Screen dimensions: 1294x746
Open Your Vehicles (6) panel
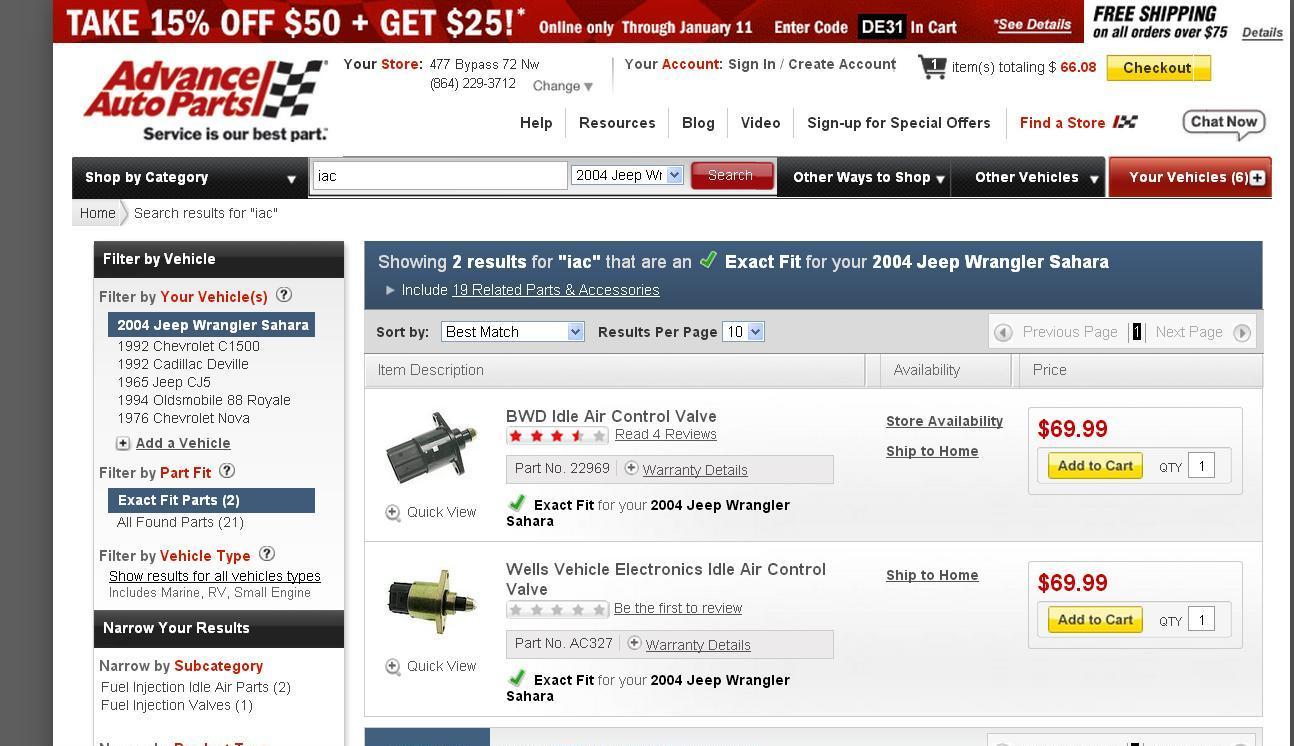1190,177
